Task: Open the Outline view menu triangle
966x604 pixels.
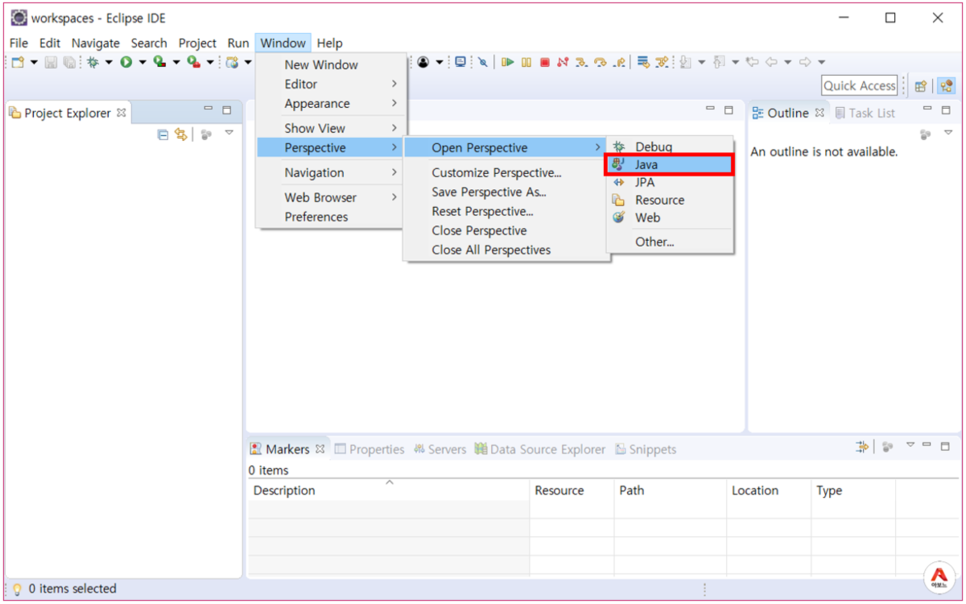Action: [x=948, y=133]
